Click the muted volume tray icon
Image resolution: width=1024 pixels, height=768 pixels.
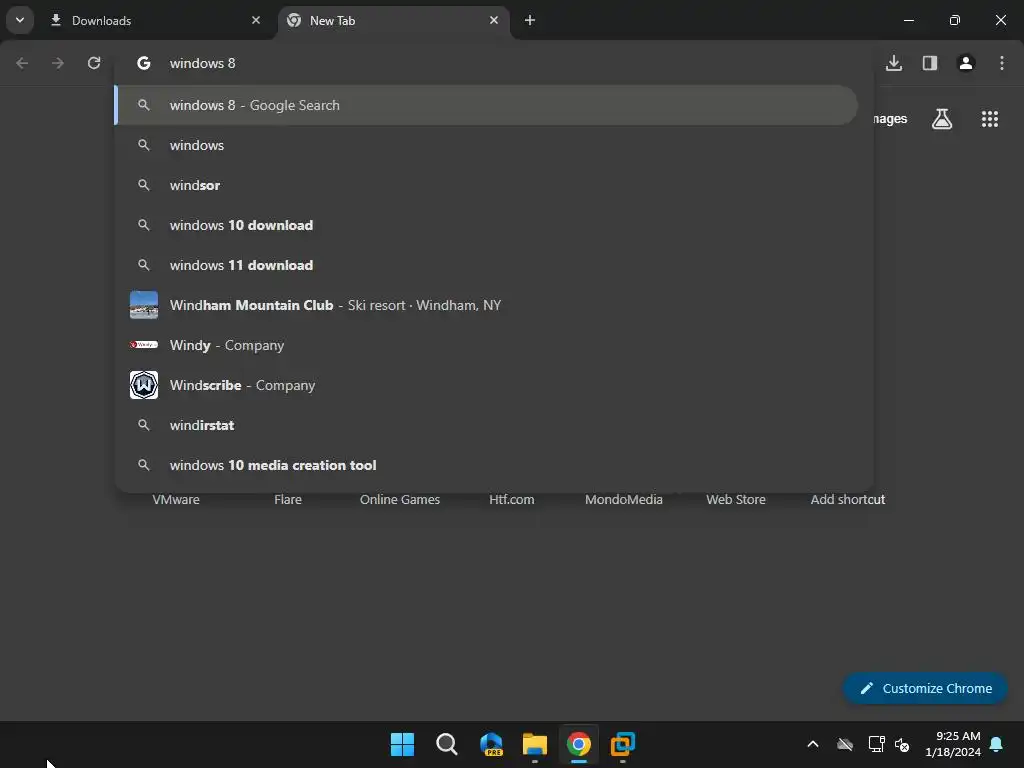[x=902, y=744]
